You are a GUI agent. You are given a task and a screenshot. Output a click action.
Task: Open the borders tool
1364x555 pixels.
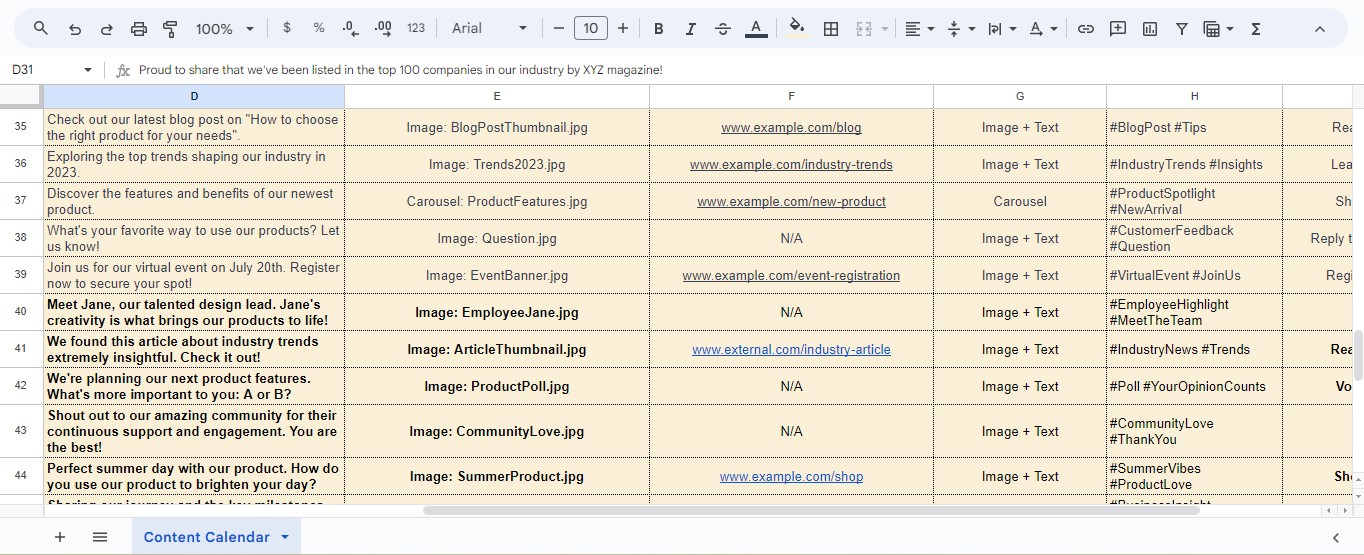pos(830,29)
